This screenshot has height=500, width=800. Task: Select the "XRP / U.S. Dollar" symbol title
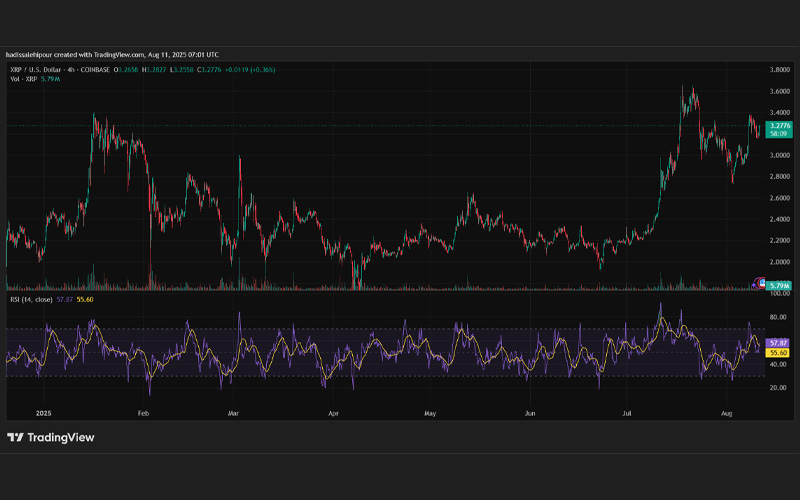point(35,70)
